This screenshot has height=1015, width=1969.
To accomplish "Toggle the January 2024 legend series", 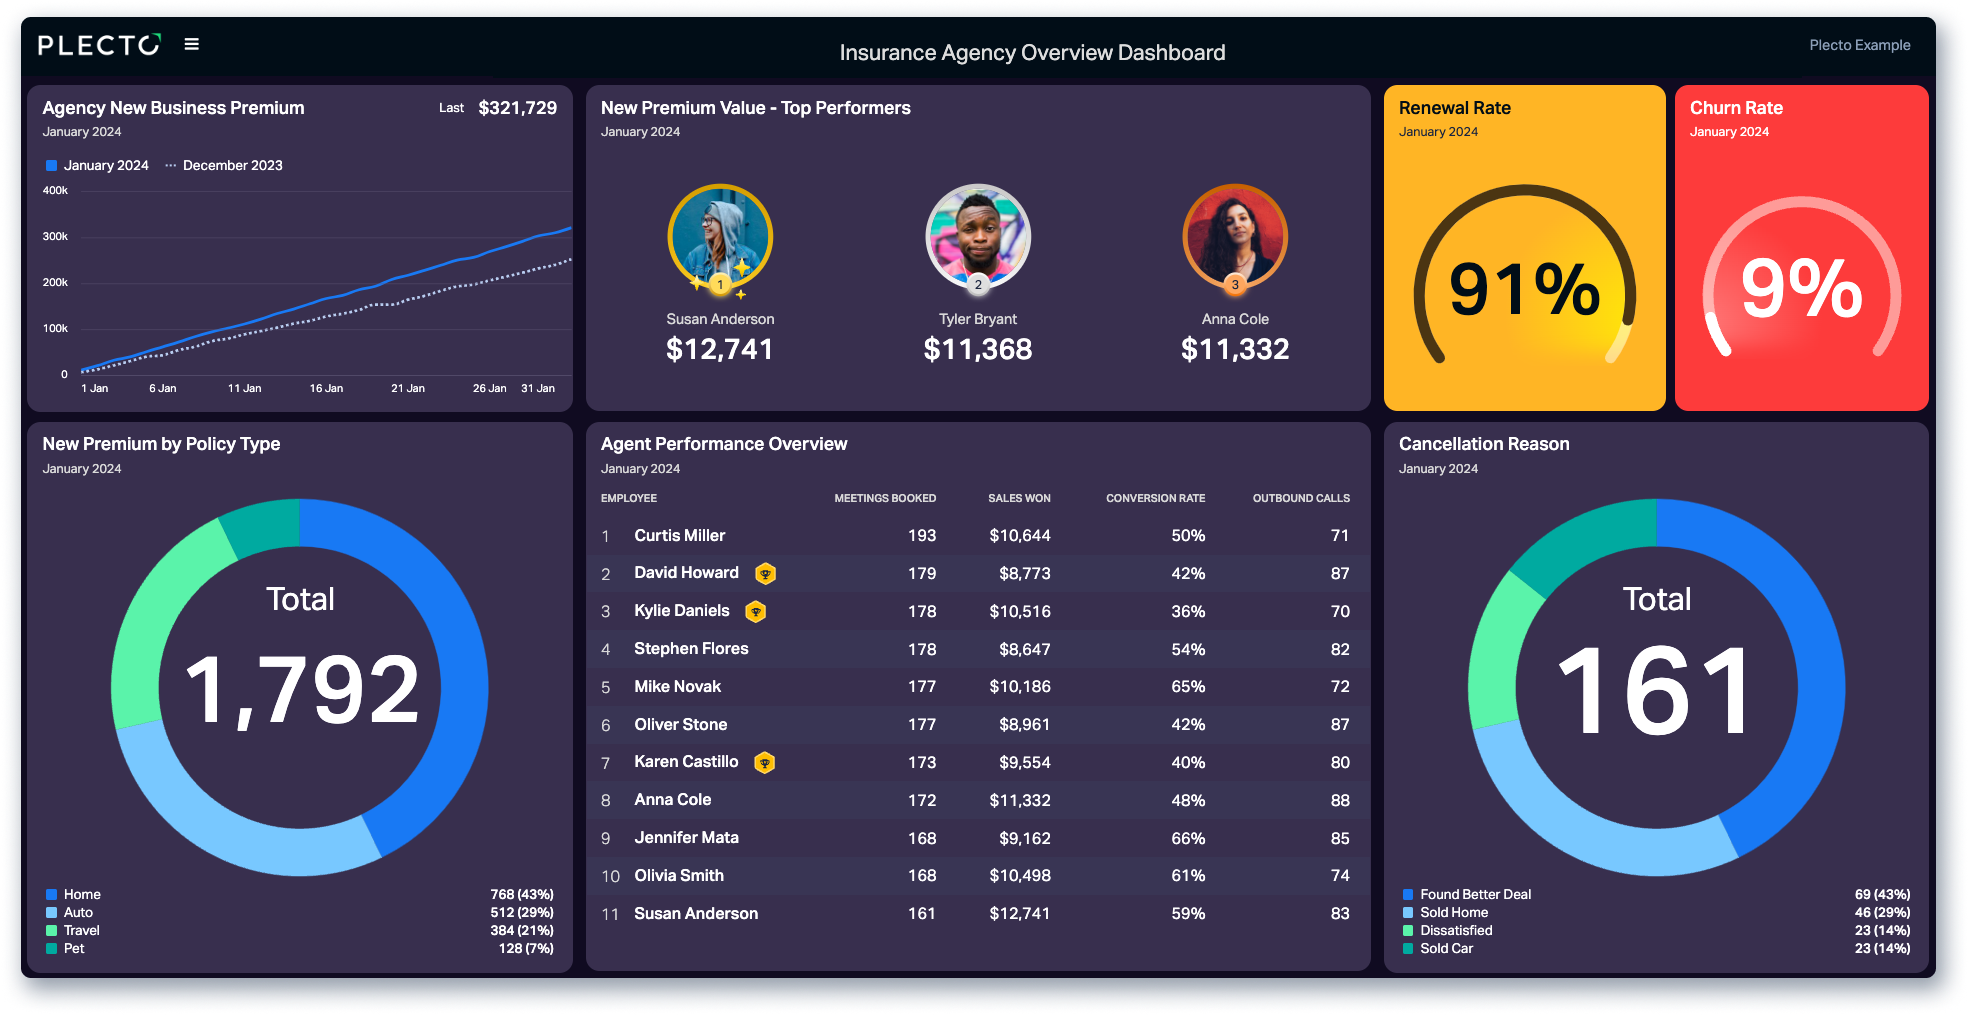I will click(97, 165).
